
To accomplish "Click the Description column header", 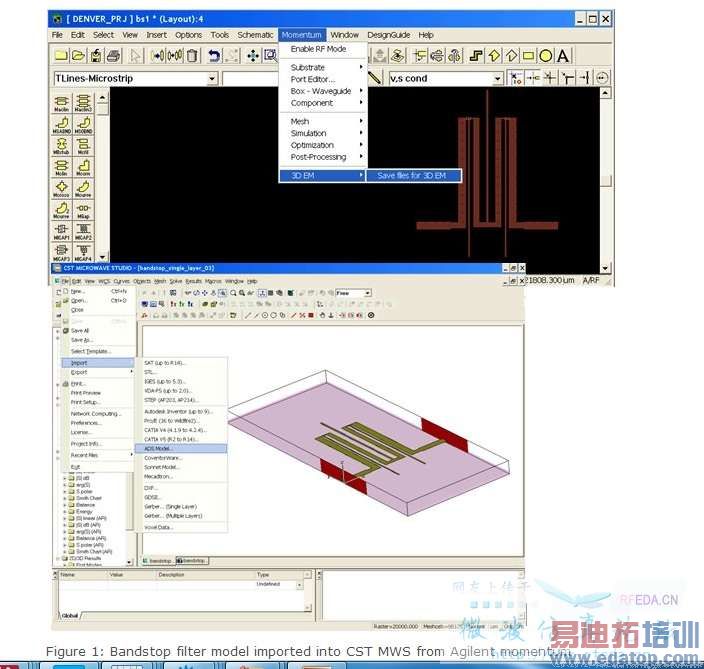I will [171, 575].
